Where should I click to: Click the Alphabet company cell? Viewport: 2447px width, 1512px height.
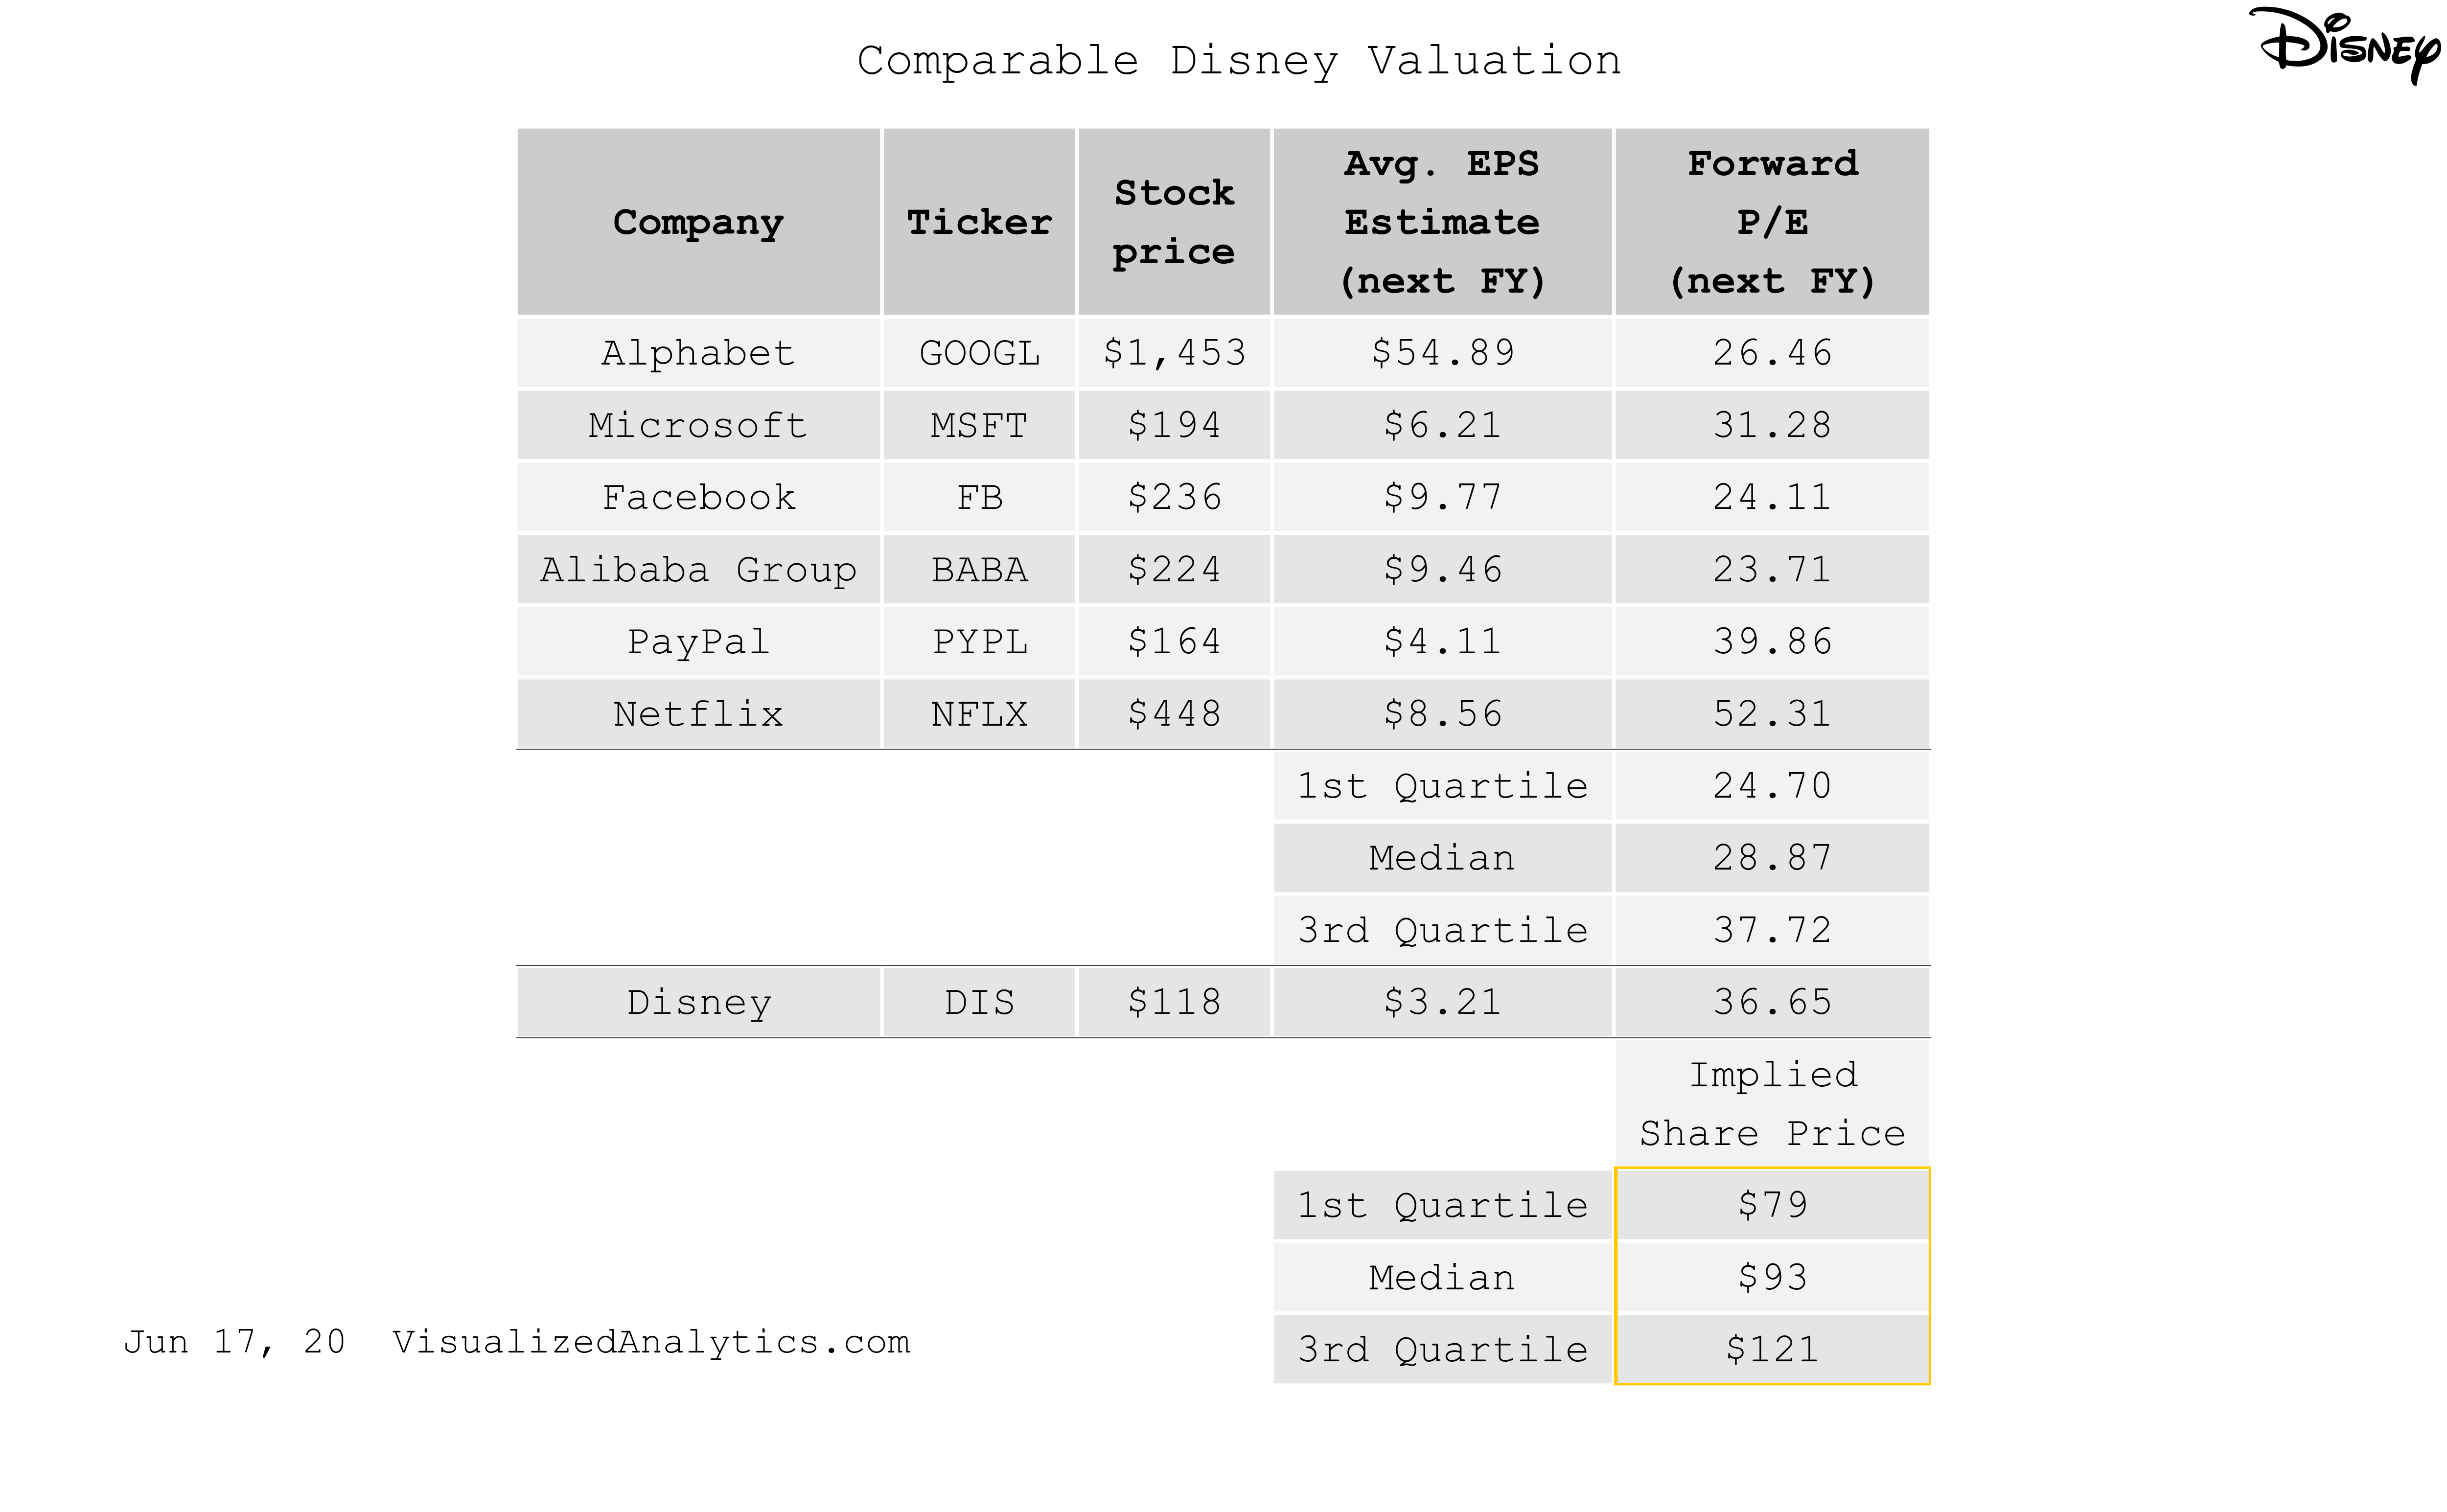pyautogui.click(x=698, y=353)
